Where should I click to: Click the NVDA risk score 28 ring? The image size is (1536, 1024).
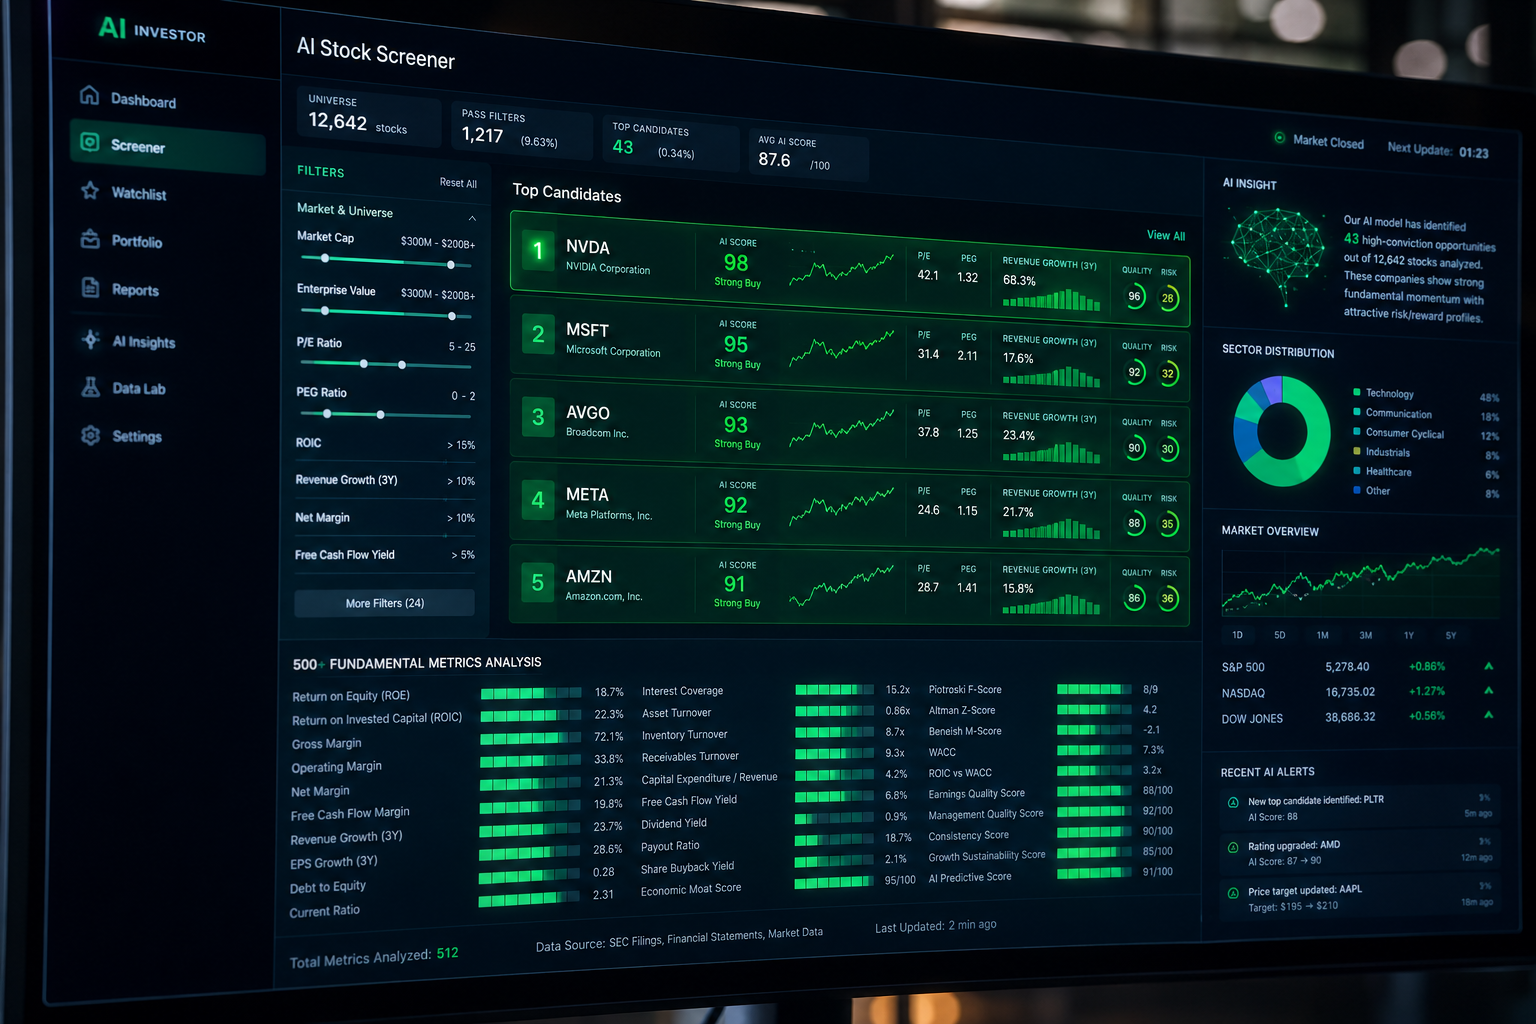1167,298
